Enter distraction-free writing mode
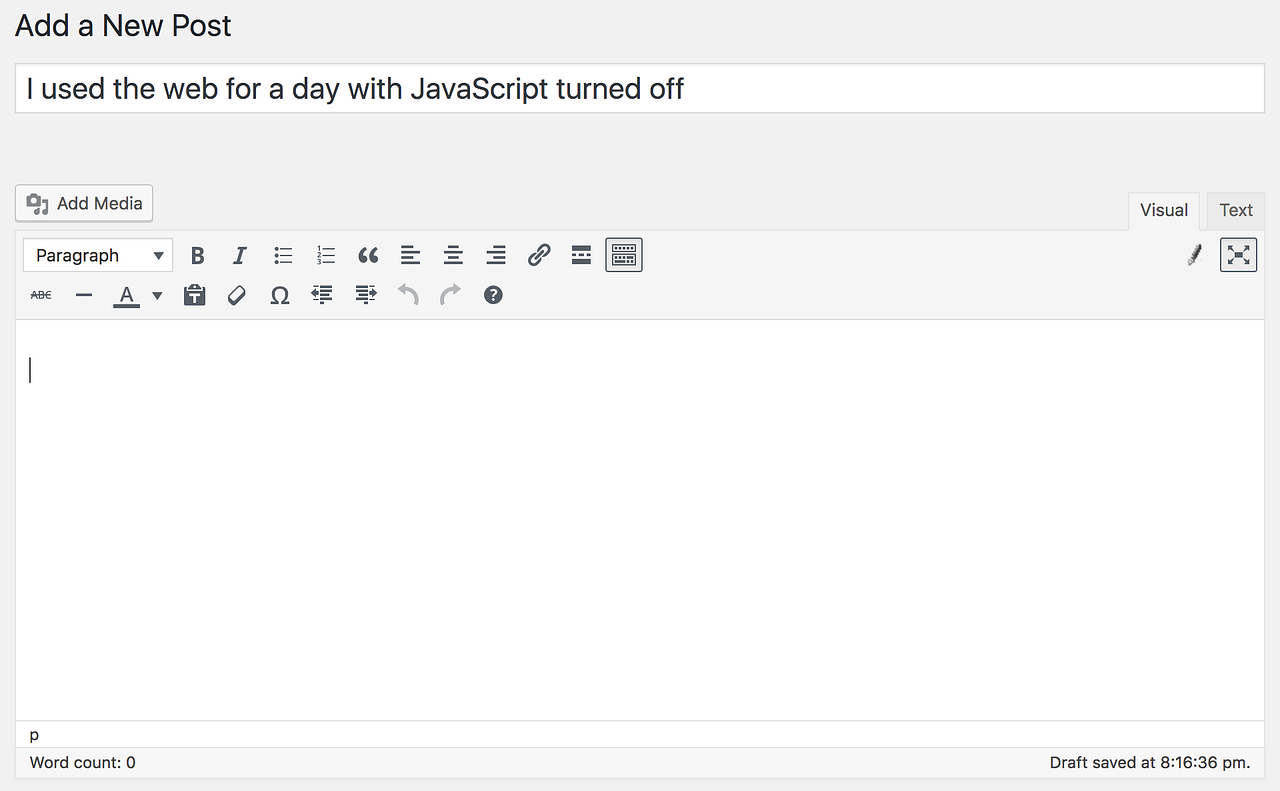 pyautogui.click(x=1238, y=255)
